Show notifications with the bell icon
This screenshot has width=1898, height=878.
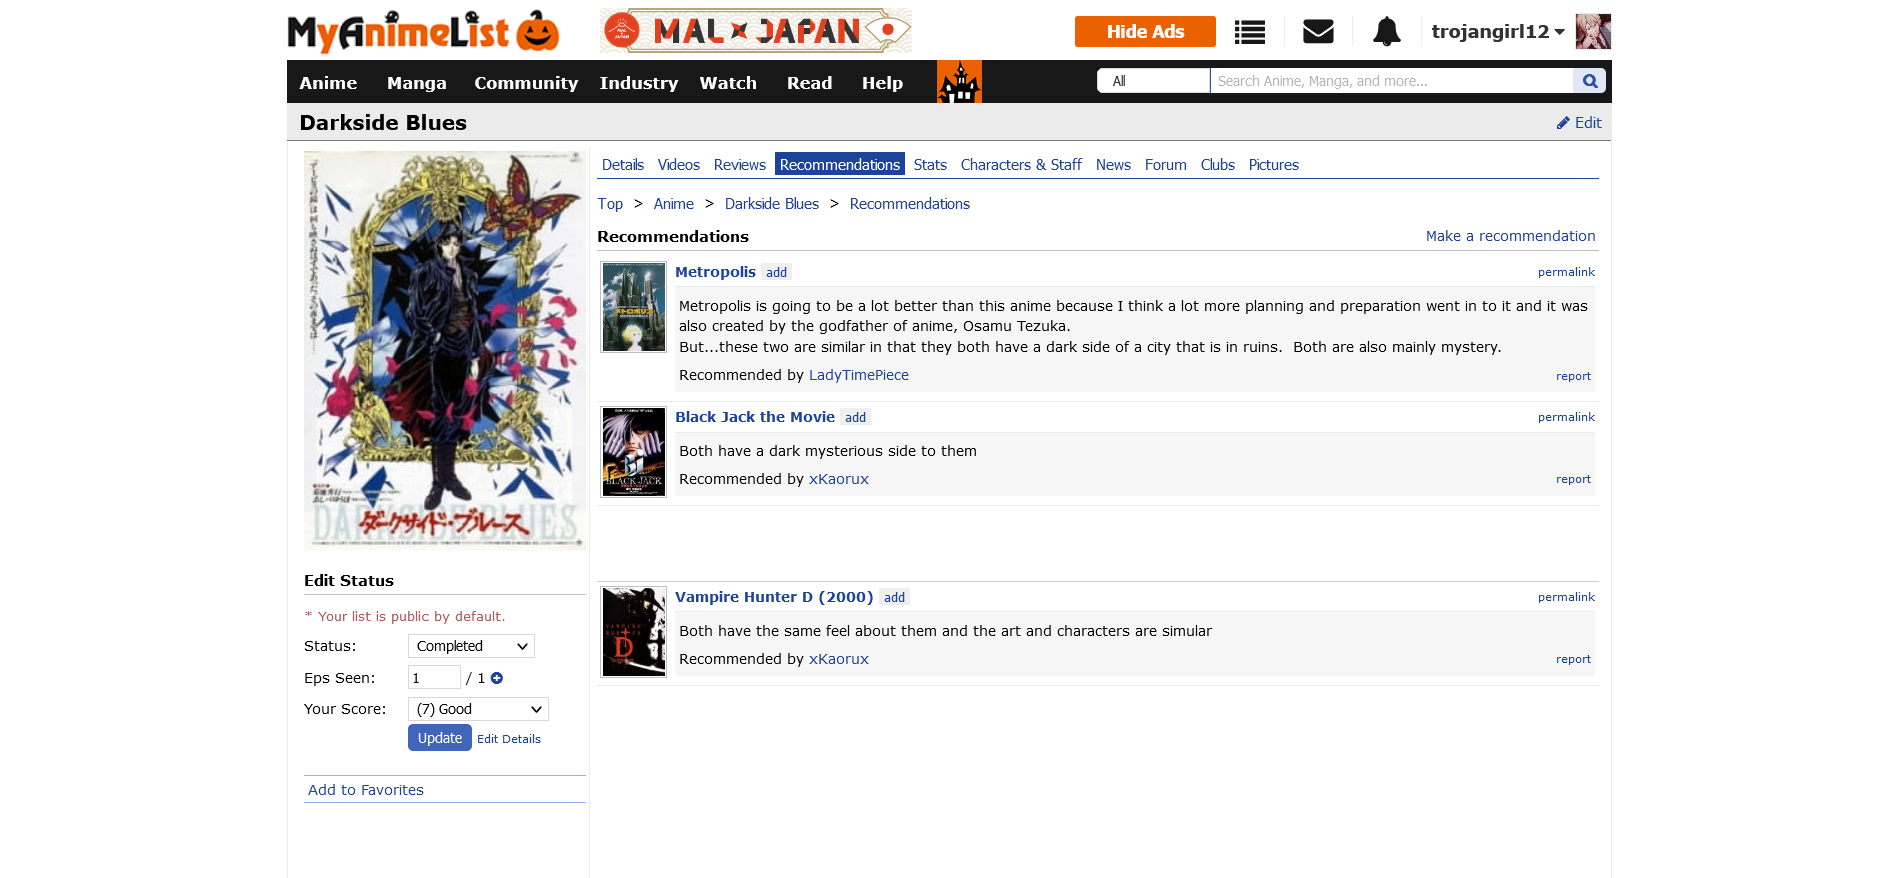point(1386,32)
